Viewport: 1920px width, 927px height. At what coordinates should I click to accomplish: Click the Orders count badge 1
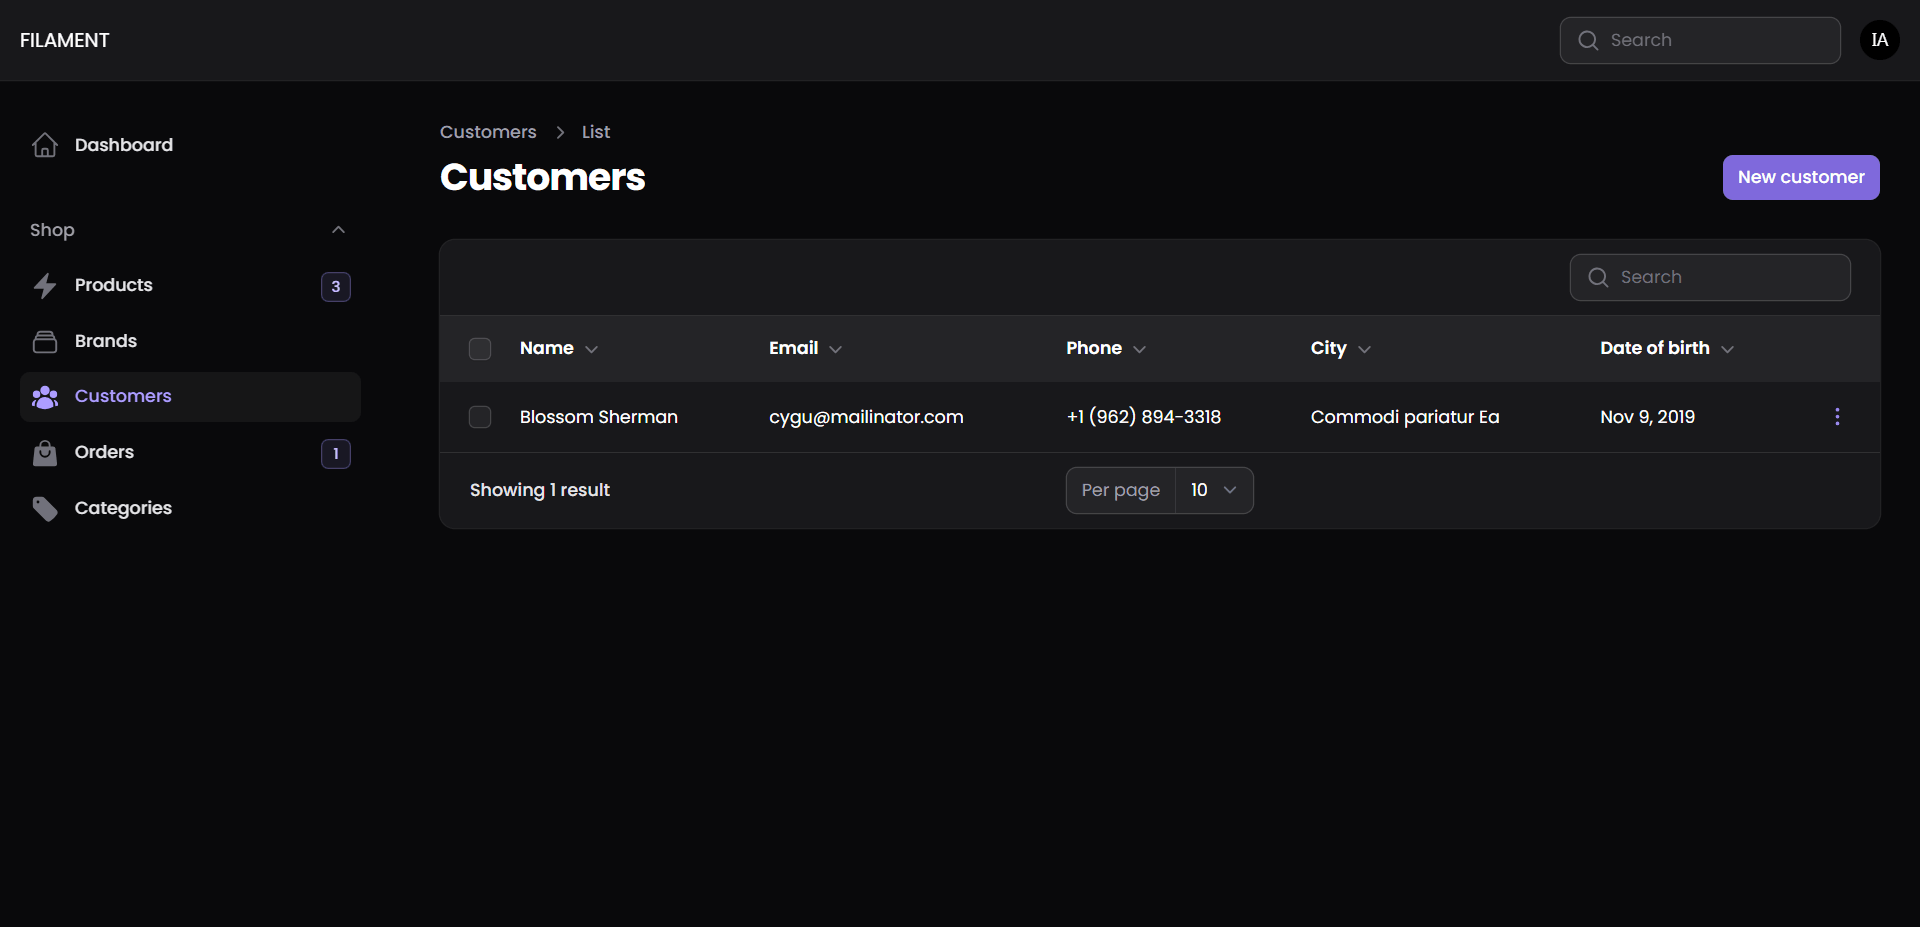click(x=336, y=454)
